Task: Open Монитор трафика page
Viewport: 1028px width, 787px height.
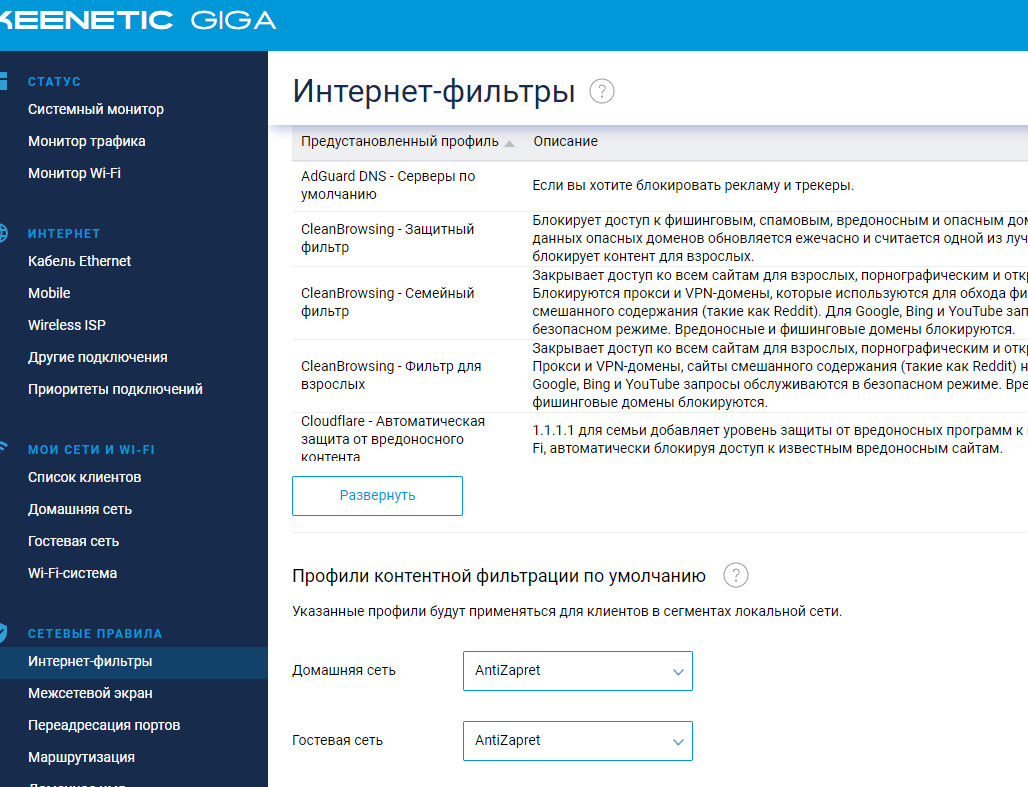Action: coord(87,142)
